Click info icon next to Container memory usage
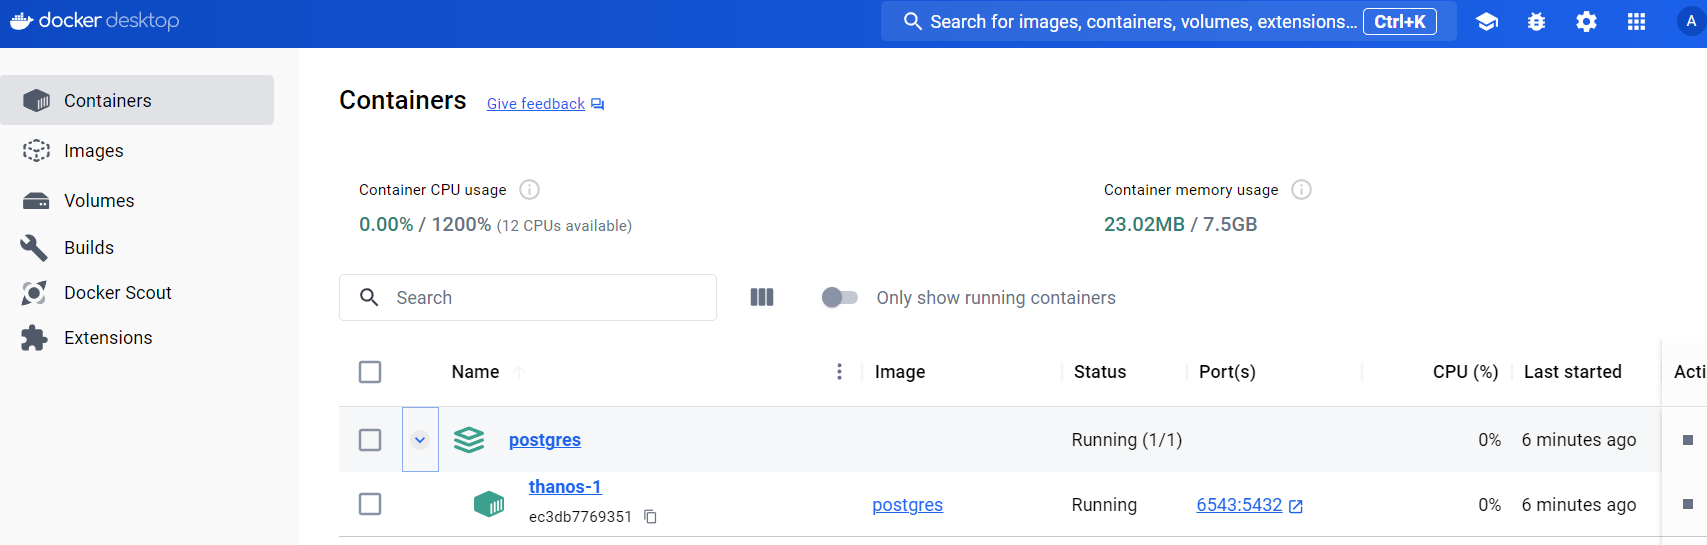 coord(1301,190)
